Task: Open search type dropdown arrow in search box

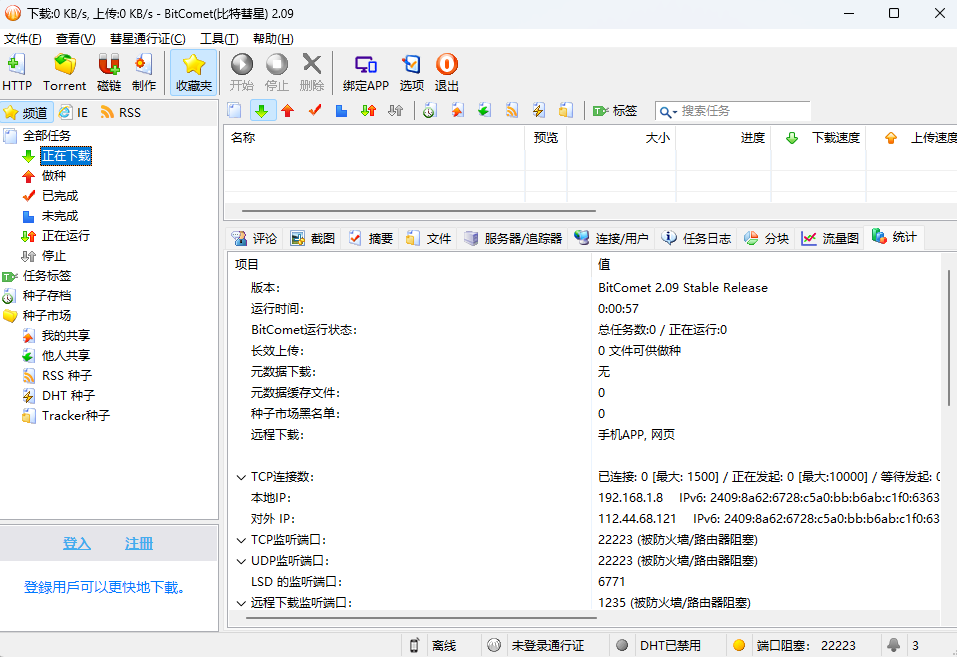Action: (675, 112)
